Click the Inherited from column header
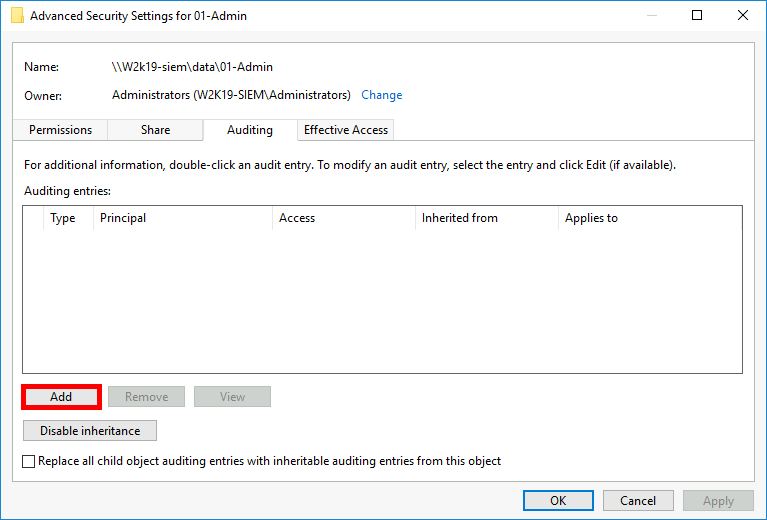767x520 pixels. coord(487,218)
